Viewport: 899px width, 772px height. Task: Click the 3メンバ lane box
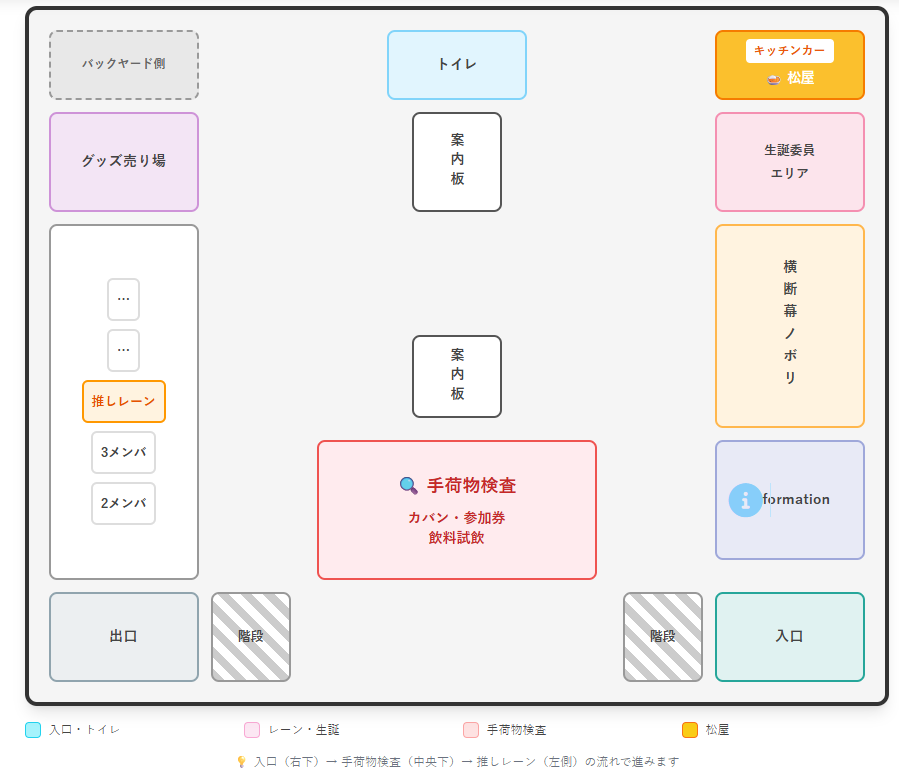point(124,452)
